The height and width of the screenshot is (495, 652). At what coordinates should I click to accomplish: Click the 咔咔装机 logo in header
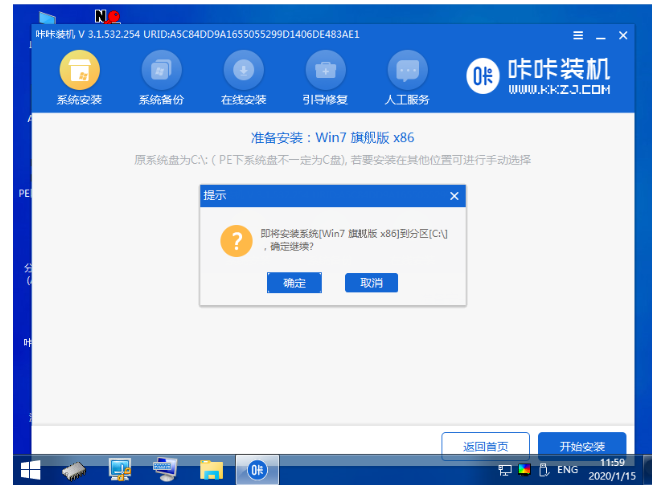pos(535,76)
